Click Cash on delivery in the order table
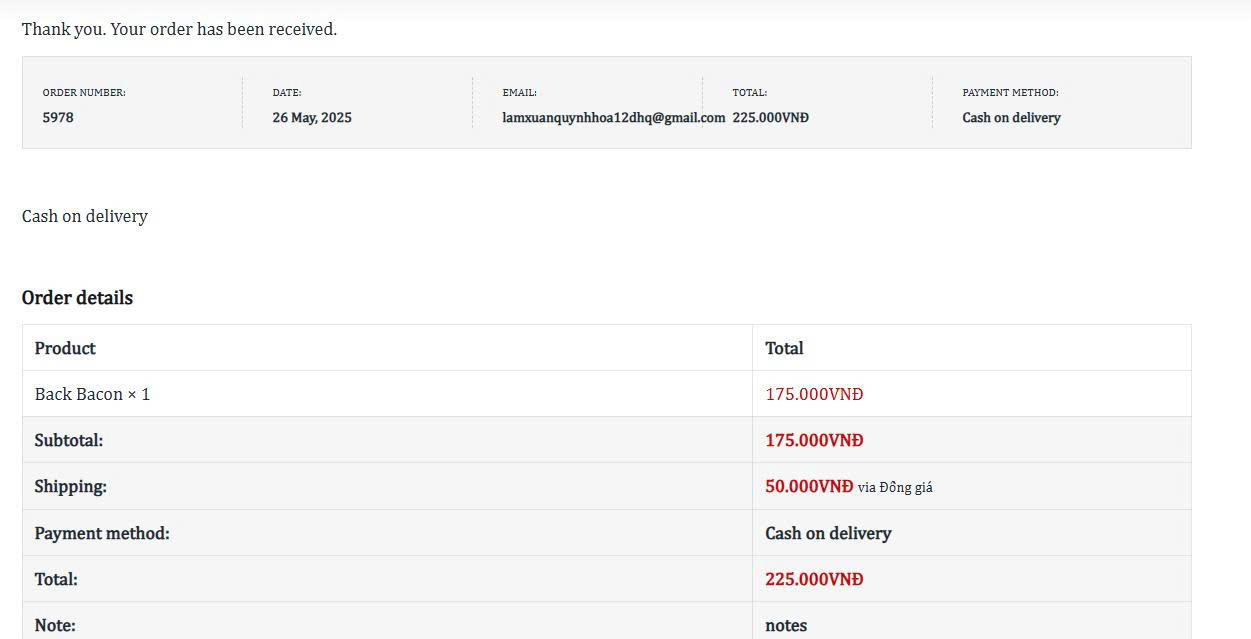The width and height of the screenshot is (1251, 639). tap(828, 533)
